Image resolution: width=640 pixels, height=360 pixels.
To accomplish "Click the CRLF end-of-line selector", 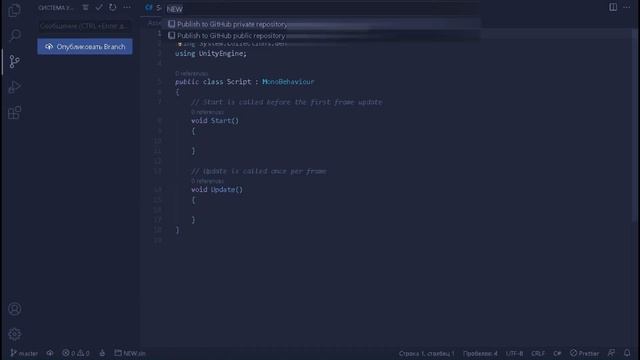I will [x=538, y=353].
